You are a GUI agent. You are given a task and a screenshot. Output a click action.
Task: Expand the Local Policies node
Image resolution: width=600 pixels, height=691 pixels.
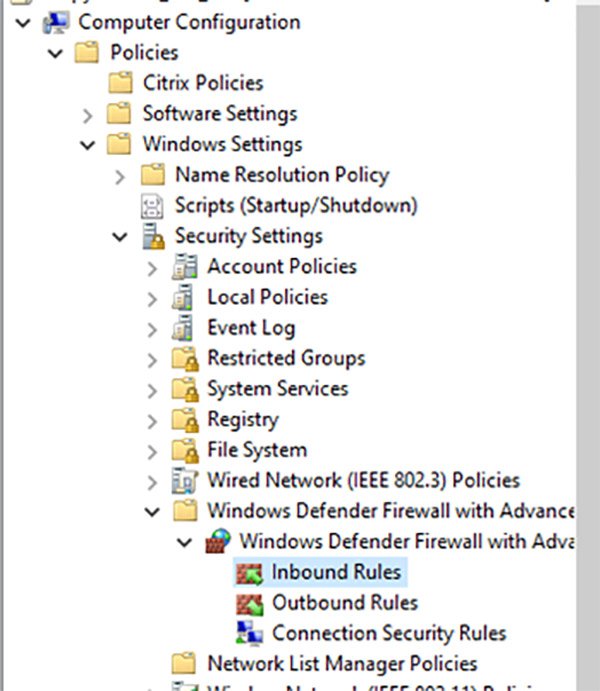click(152, 298)
